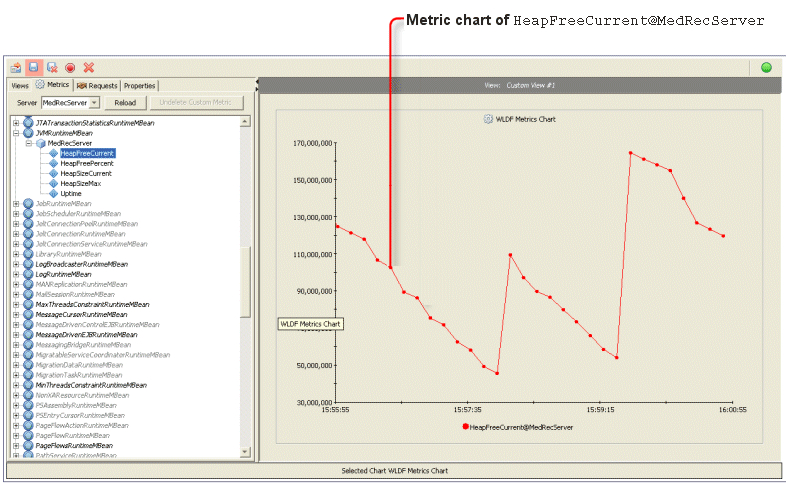Expand the NonXAResourceRuntimeMBean node

click(x=16, y=395)
